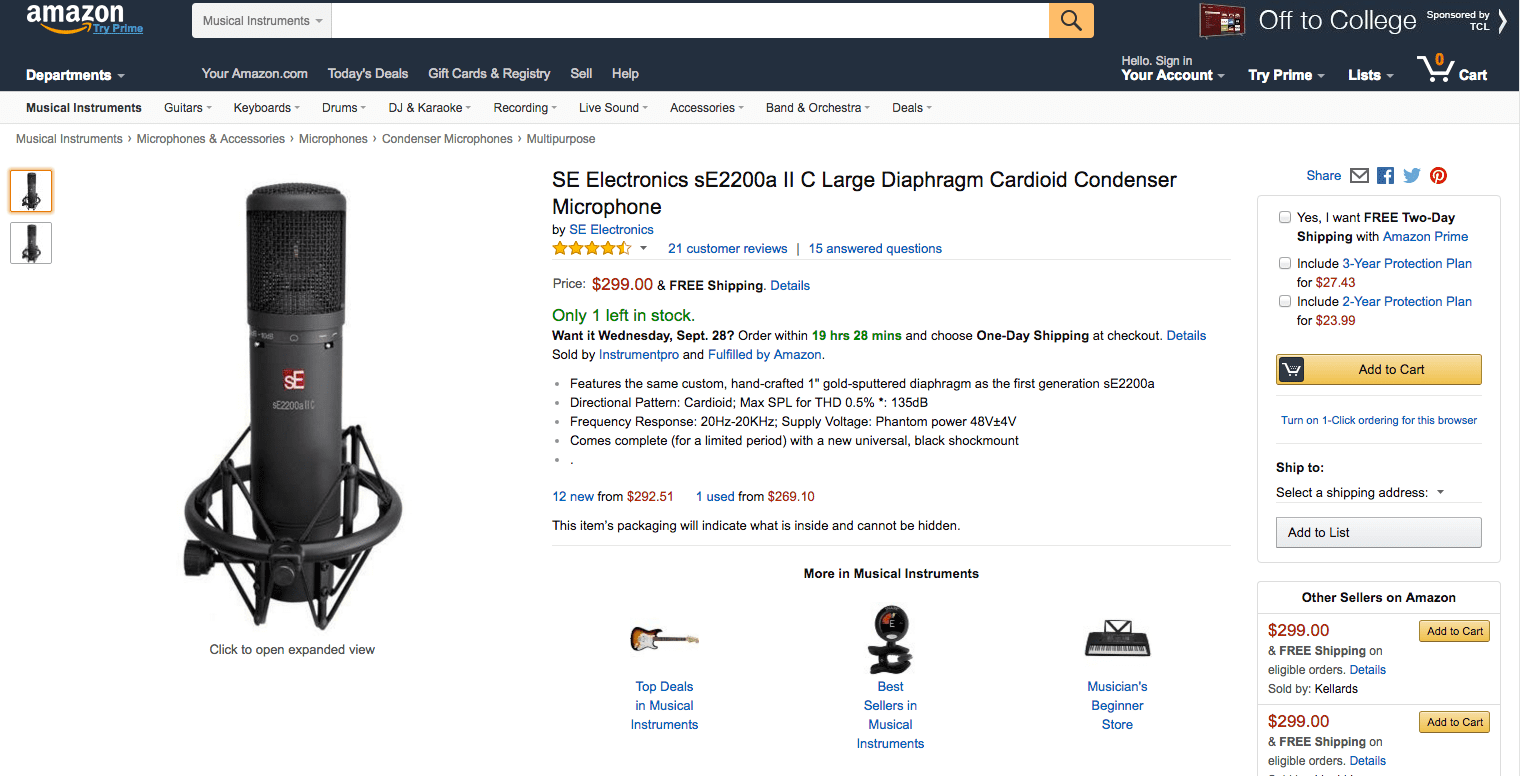Go to Amazon home via logo
The image size is (1520, 776).
pyautogui.click(x=75, y=18)
